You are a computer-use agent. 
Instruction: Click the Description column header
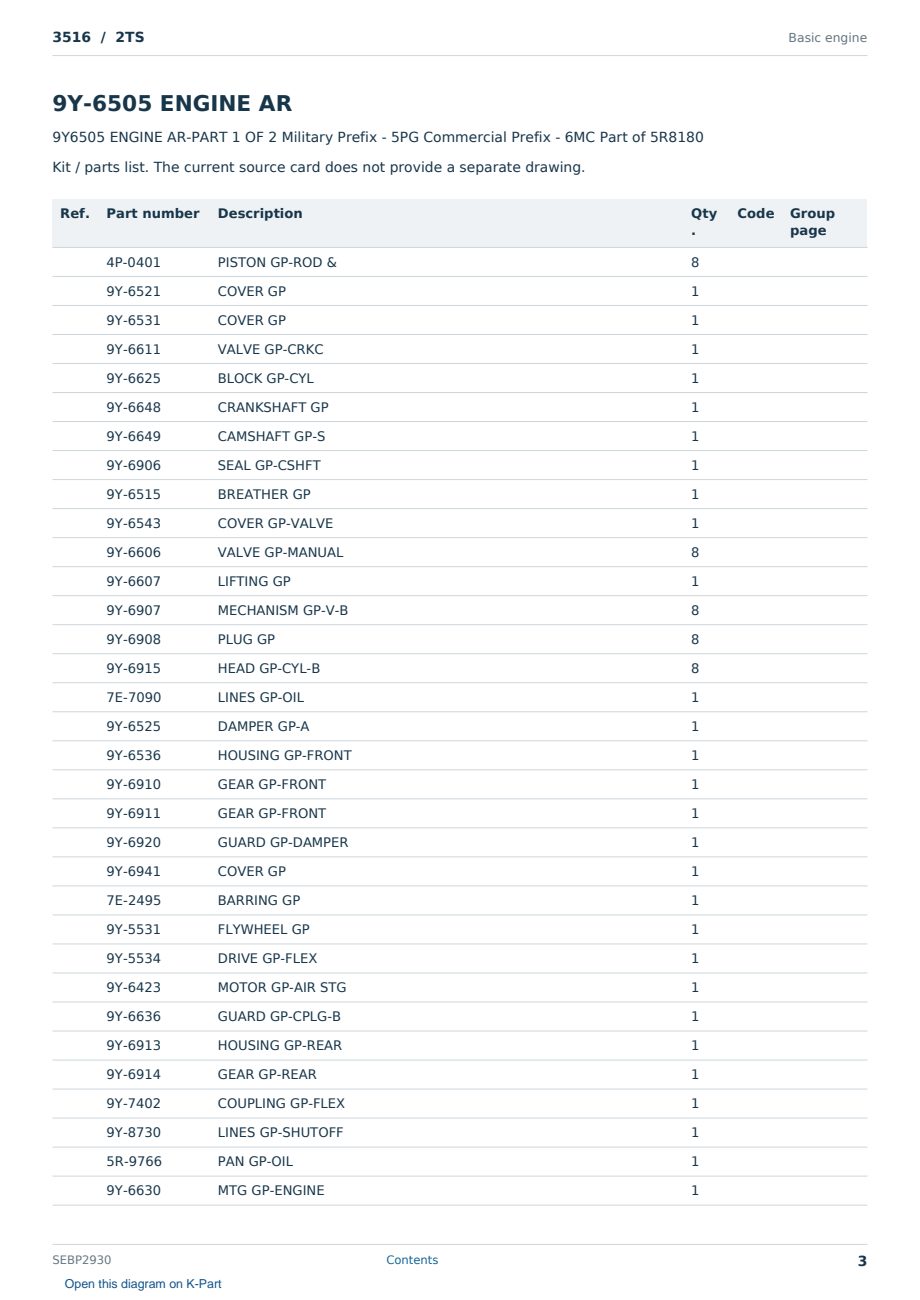click(260, 213)
